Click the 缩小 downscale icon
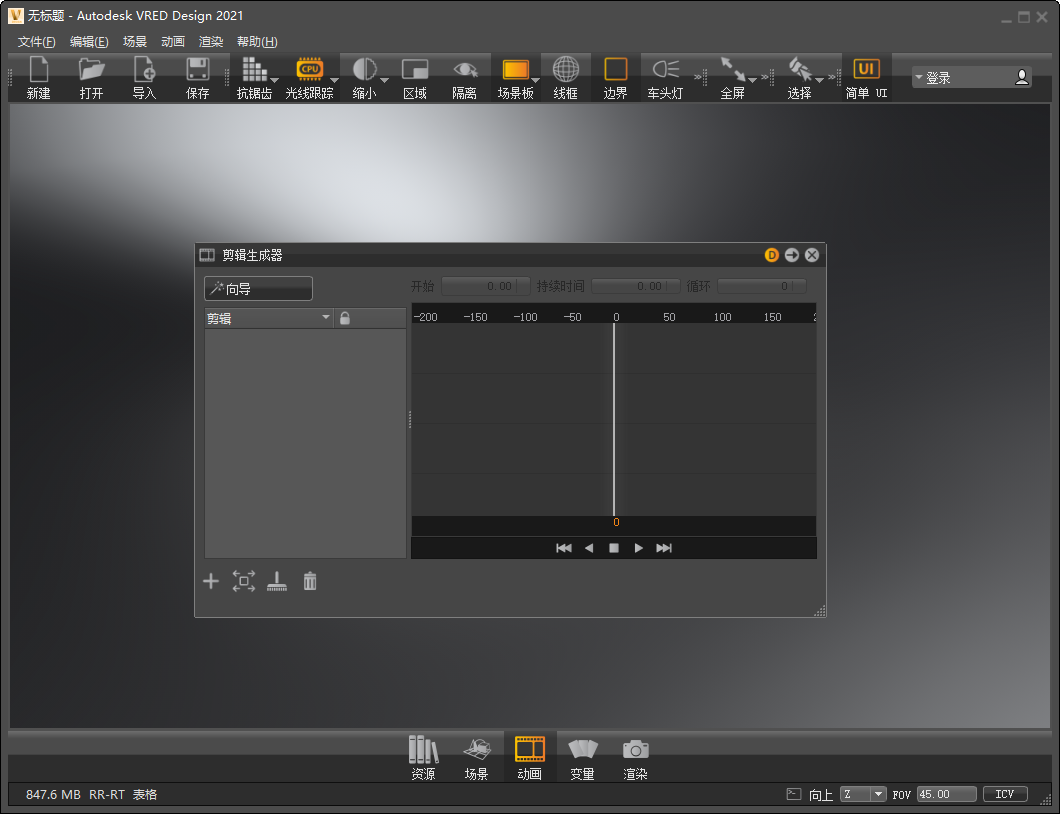Viewport: 1060px width, 814px height. pos(364,69)
